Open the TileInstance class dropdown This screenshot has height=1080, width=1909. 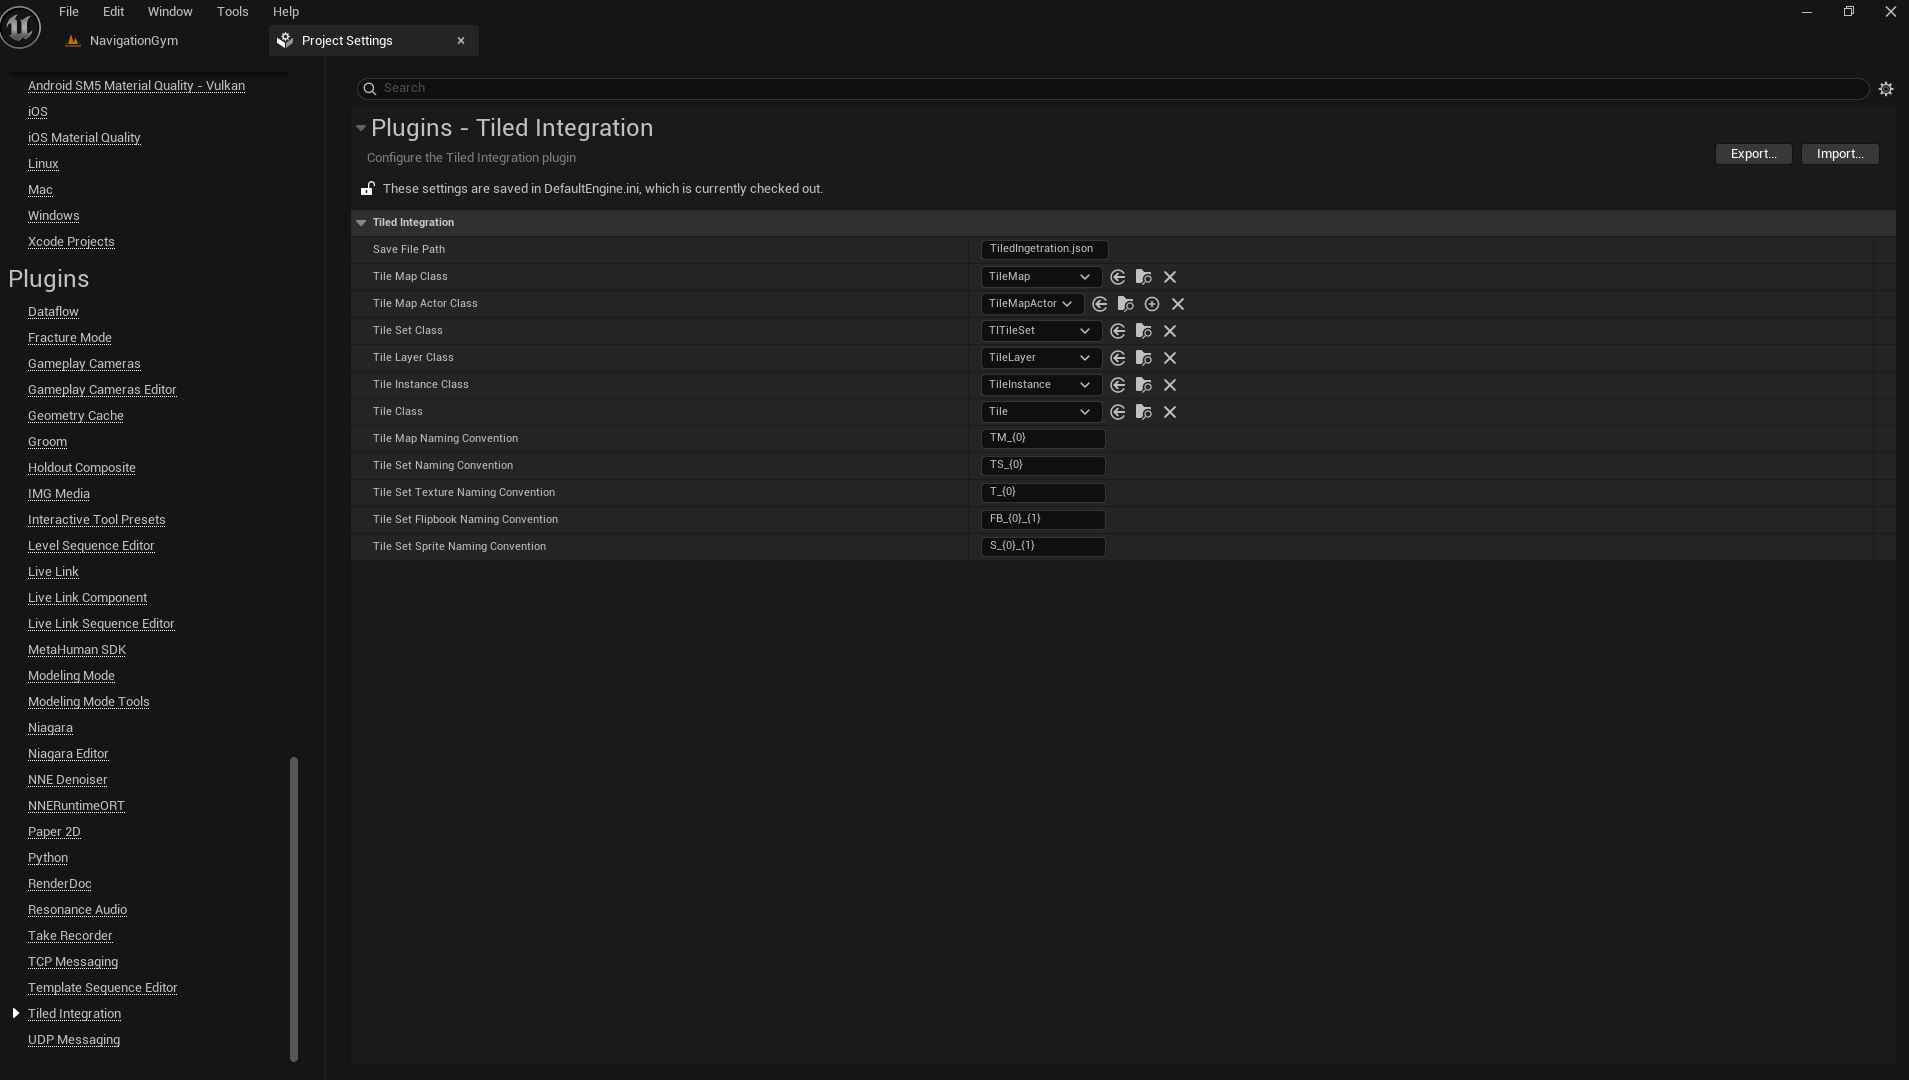[x=1041, y=385]
